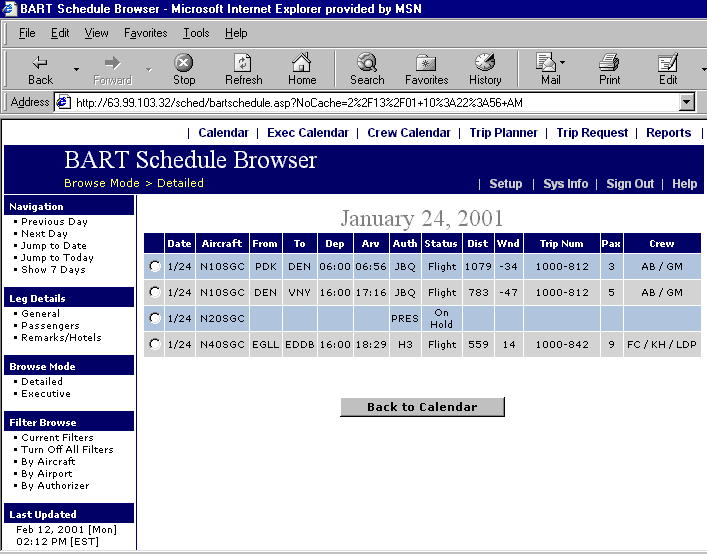
Task: Show browsing History icon
Action: 485,63
